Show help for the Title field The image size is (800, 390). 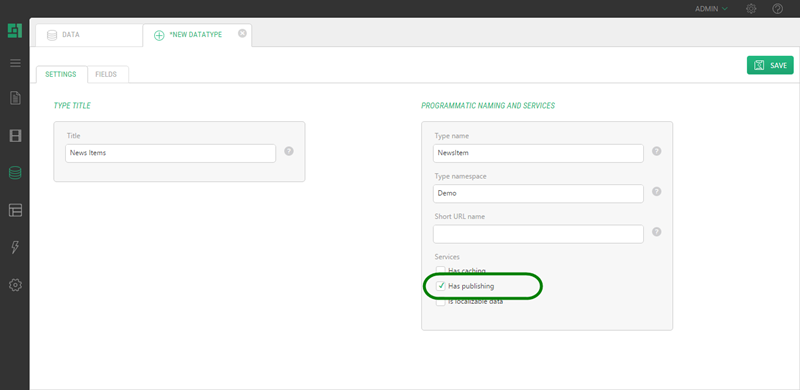(289, 151)
